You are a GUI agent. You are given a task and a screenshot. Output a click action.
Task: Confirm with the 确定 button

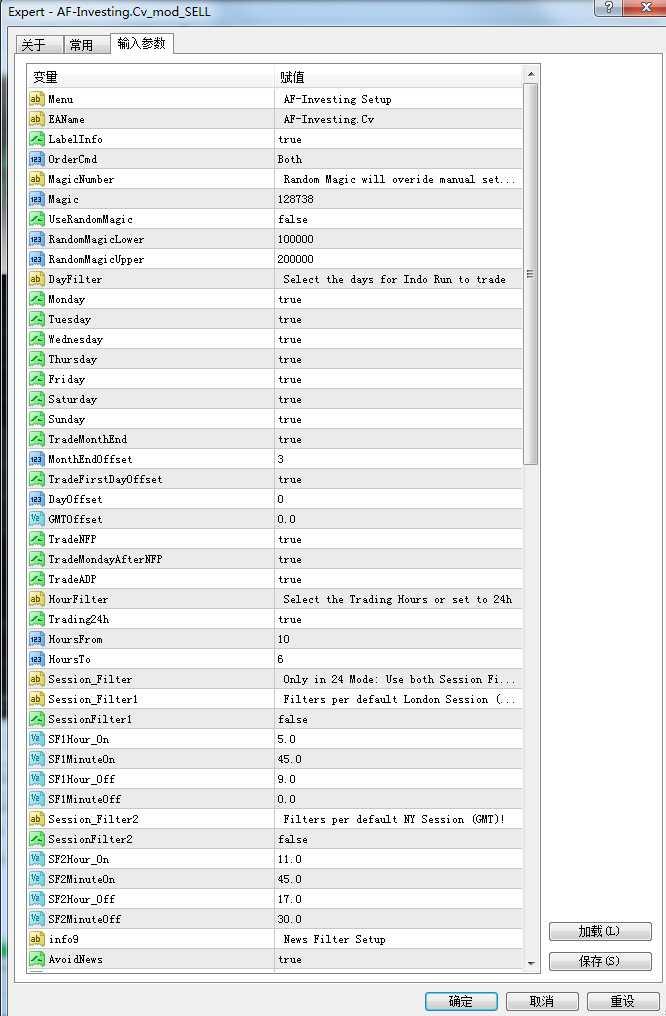[461, 1001]
